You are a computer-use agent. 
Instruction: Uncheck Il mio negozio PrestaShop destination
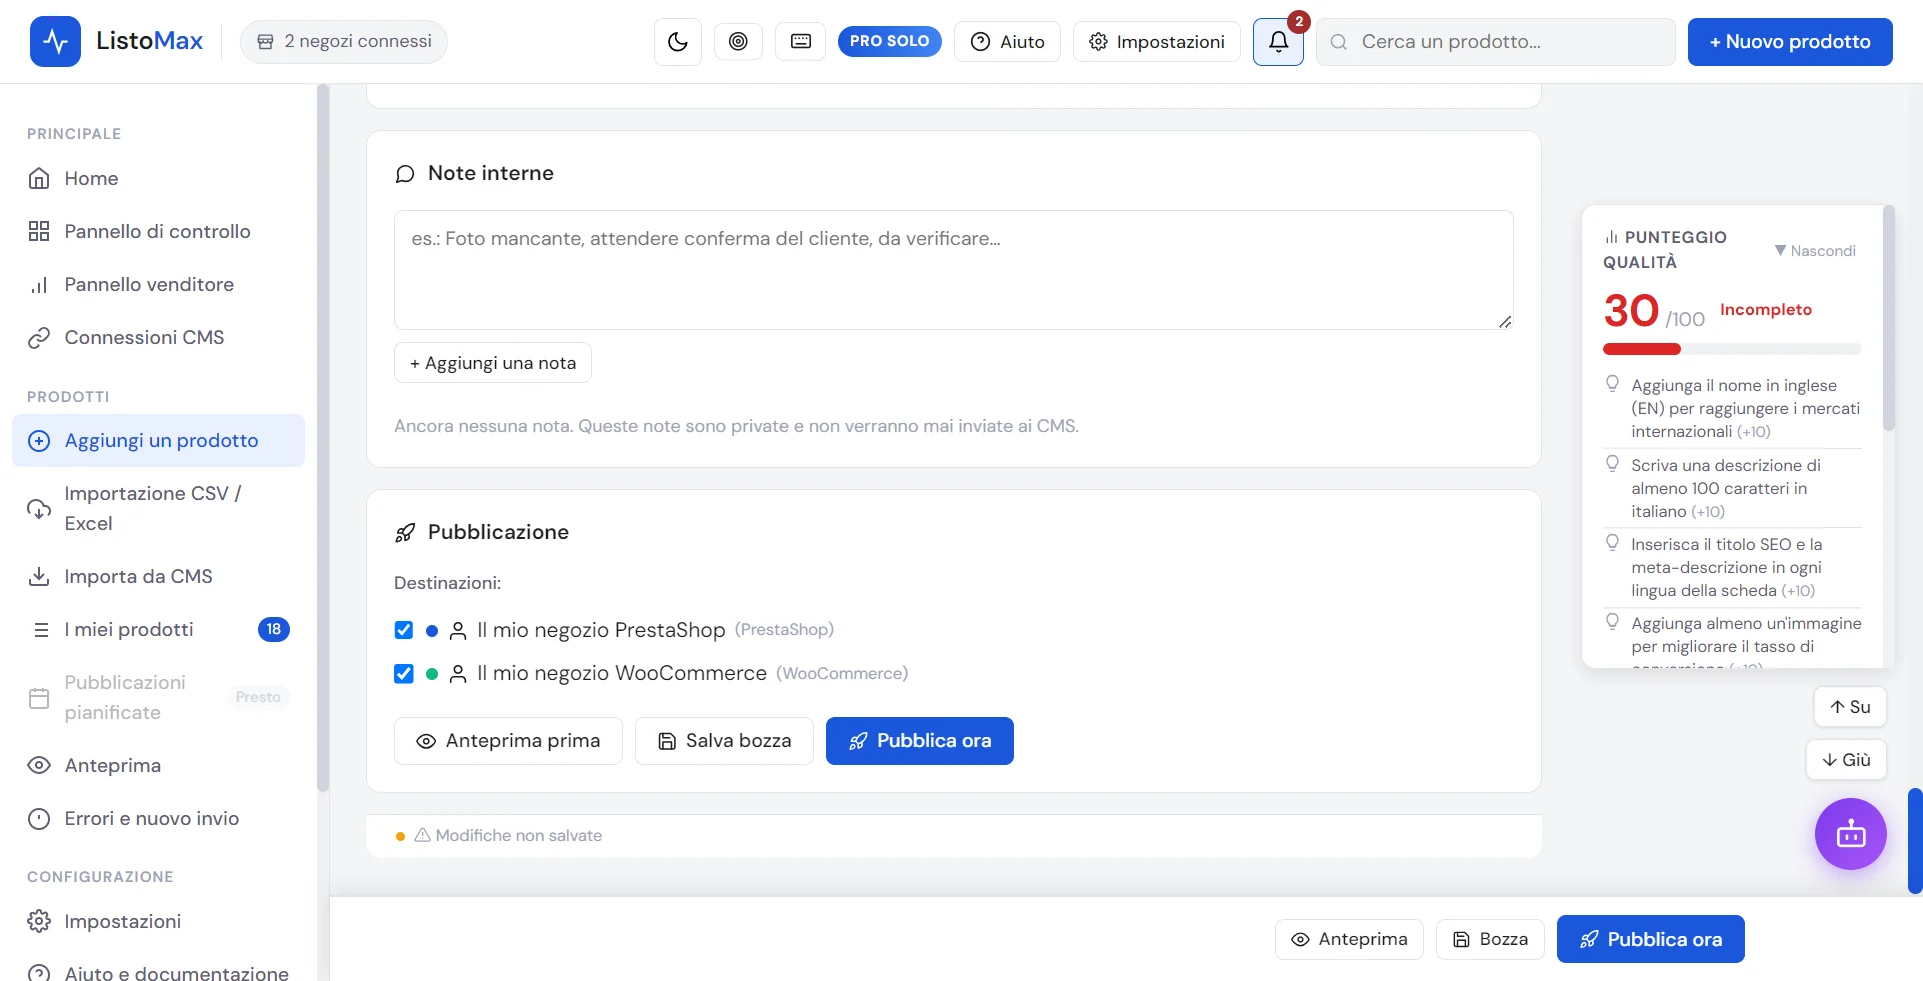pos(404,630)
